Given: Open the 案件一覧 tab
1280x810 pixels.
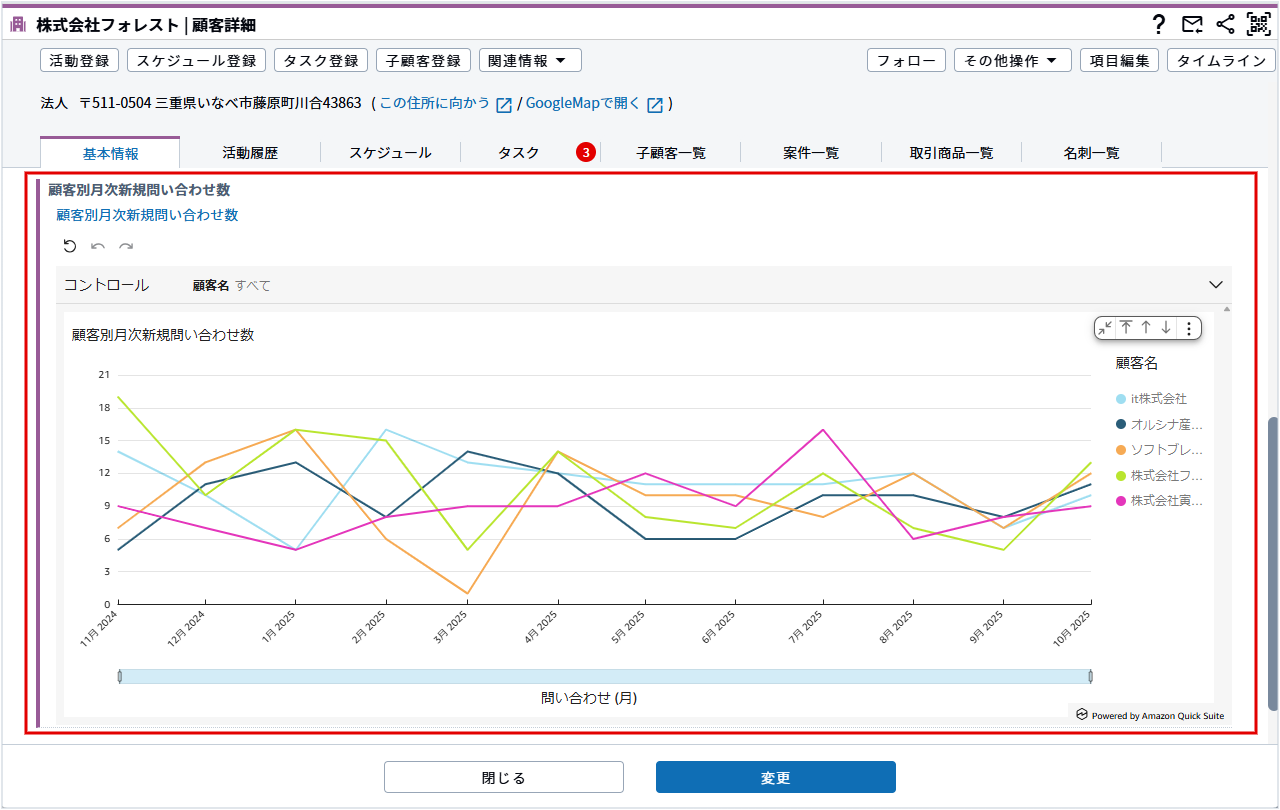Looking at the screenshot, I should [x=811, y=153].
